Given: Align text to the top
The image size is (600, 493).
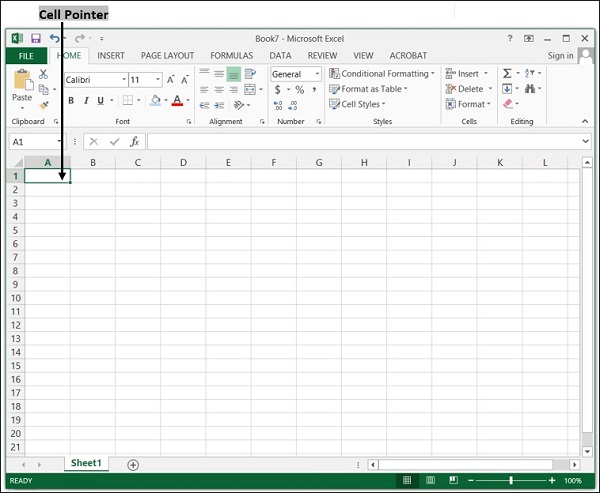Looking at the screenshot, I should click(204, 73).
